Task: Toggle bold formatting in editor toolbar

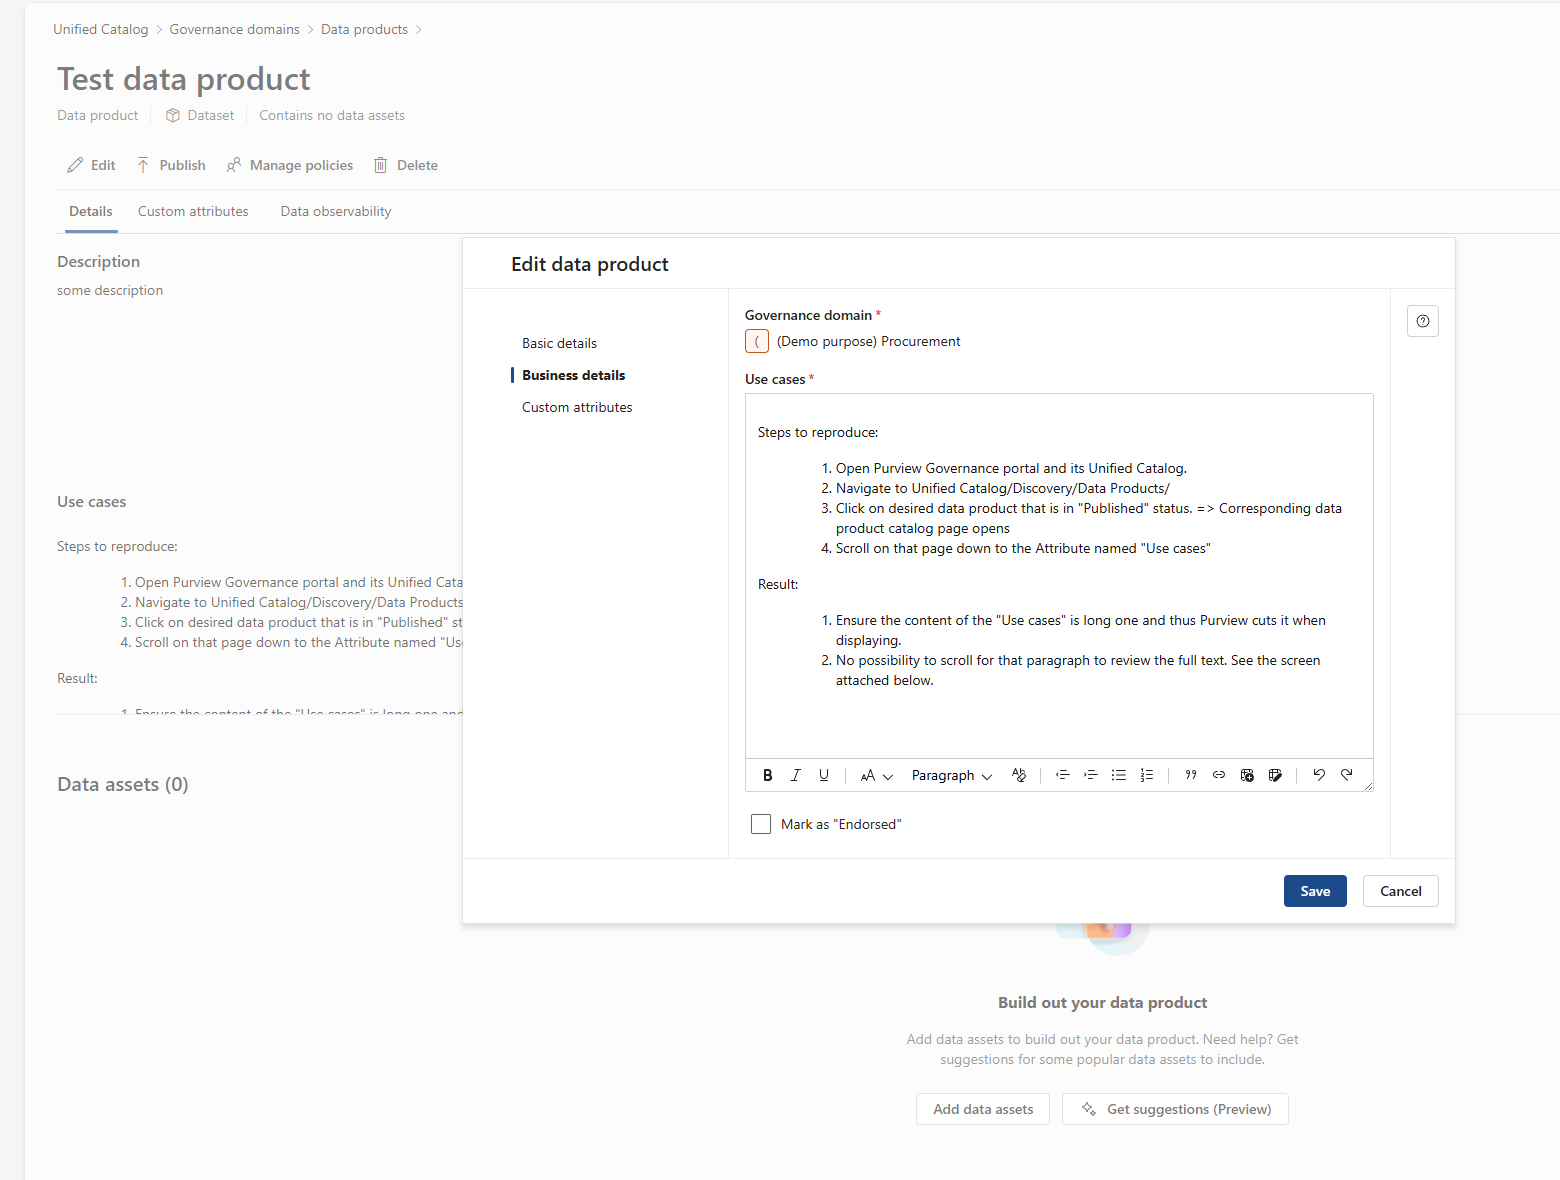Action: click(768, 775)
